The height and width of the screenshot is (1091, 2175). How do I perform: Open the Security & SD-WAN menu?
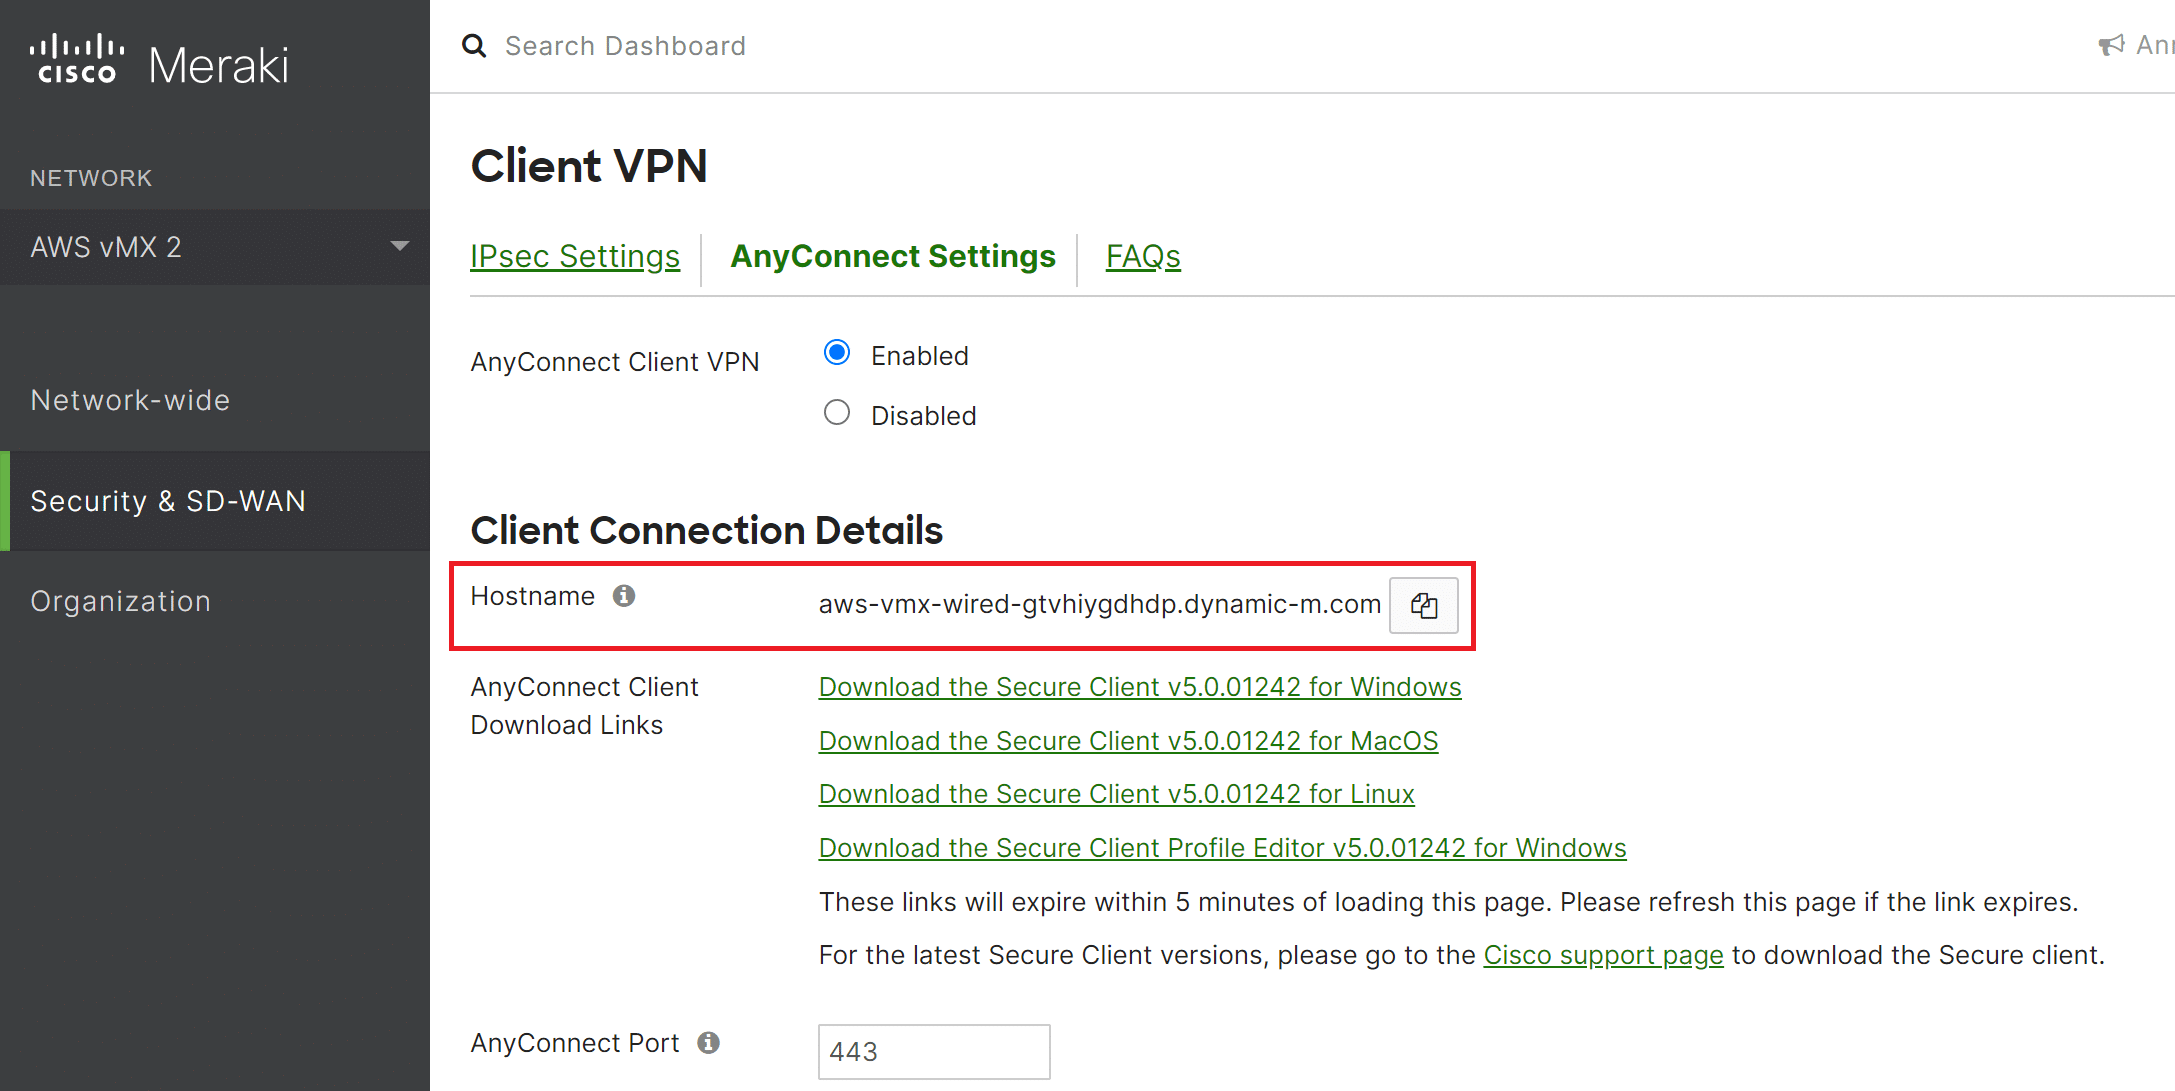tap(168, 501)
